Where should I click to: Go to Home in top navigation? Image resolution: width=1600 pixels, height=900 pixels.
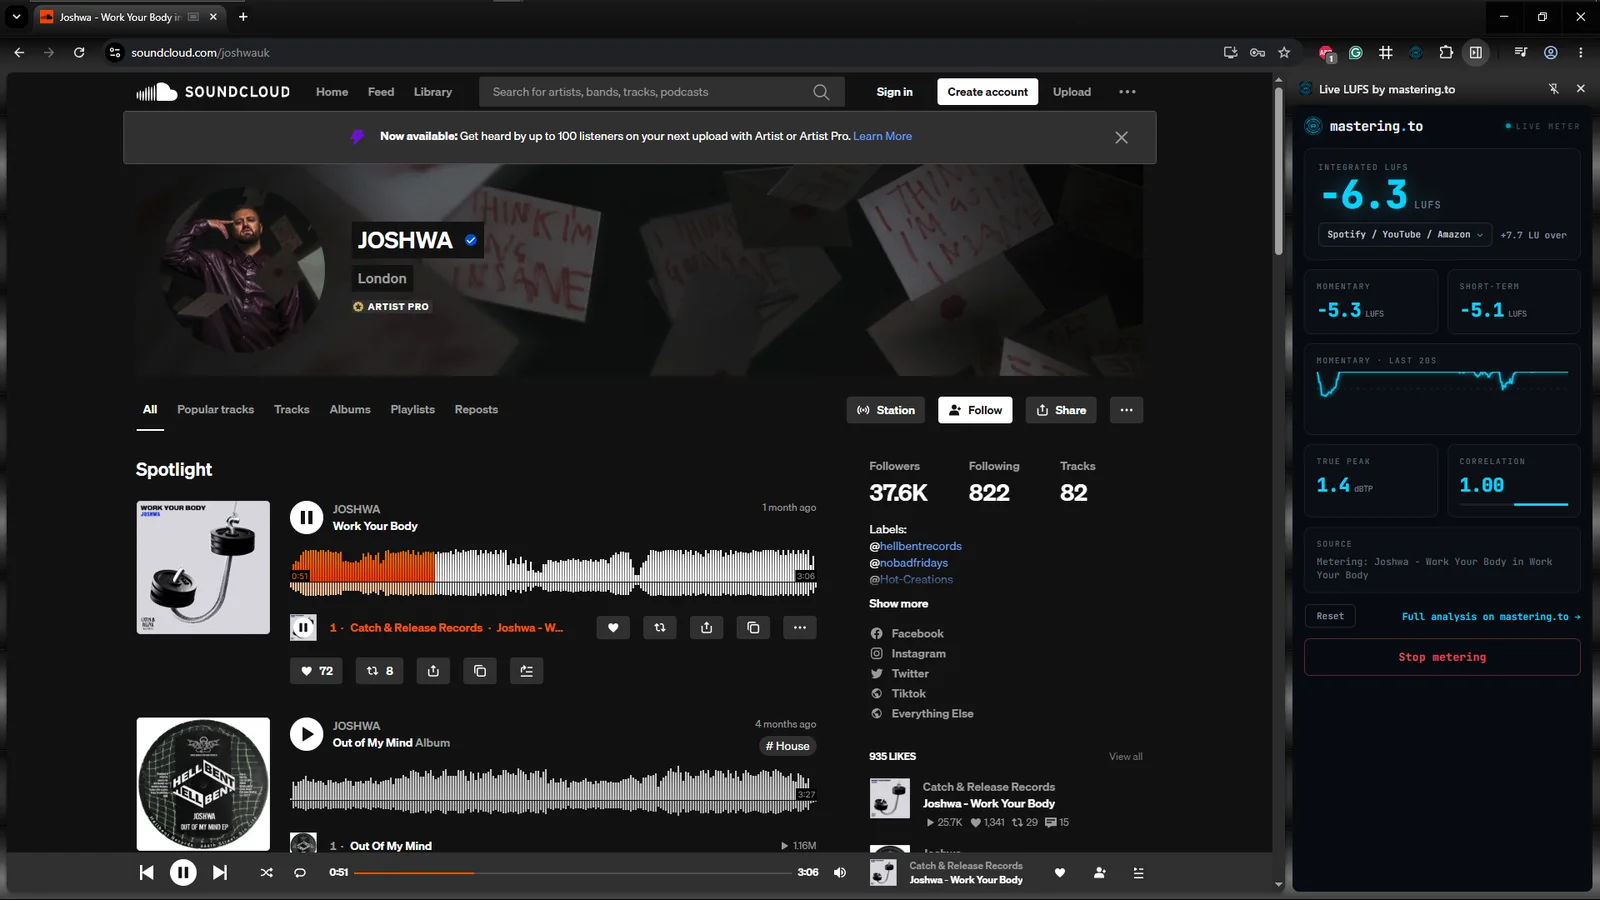332,92
